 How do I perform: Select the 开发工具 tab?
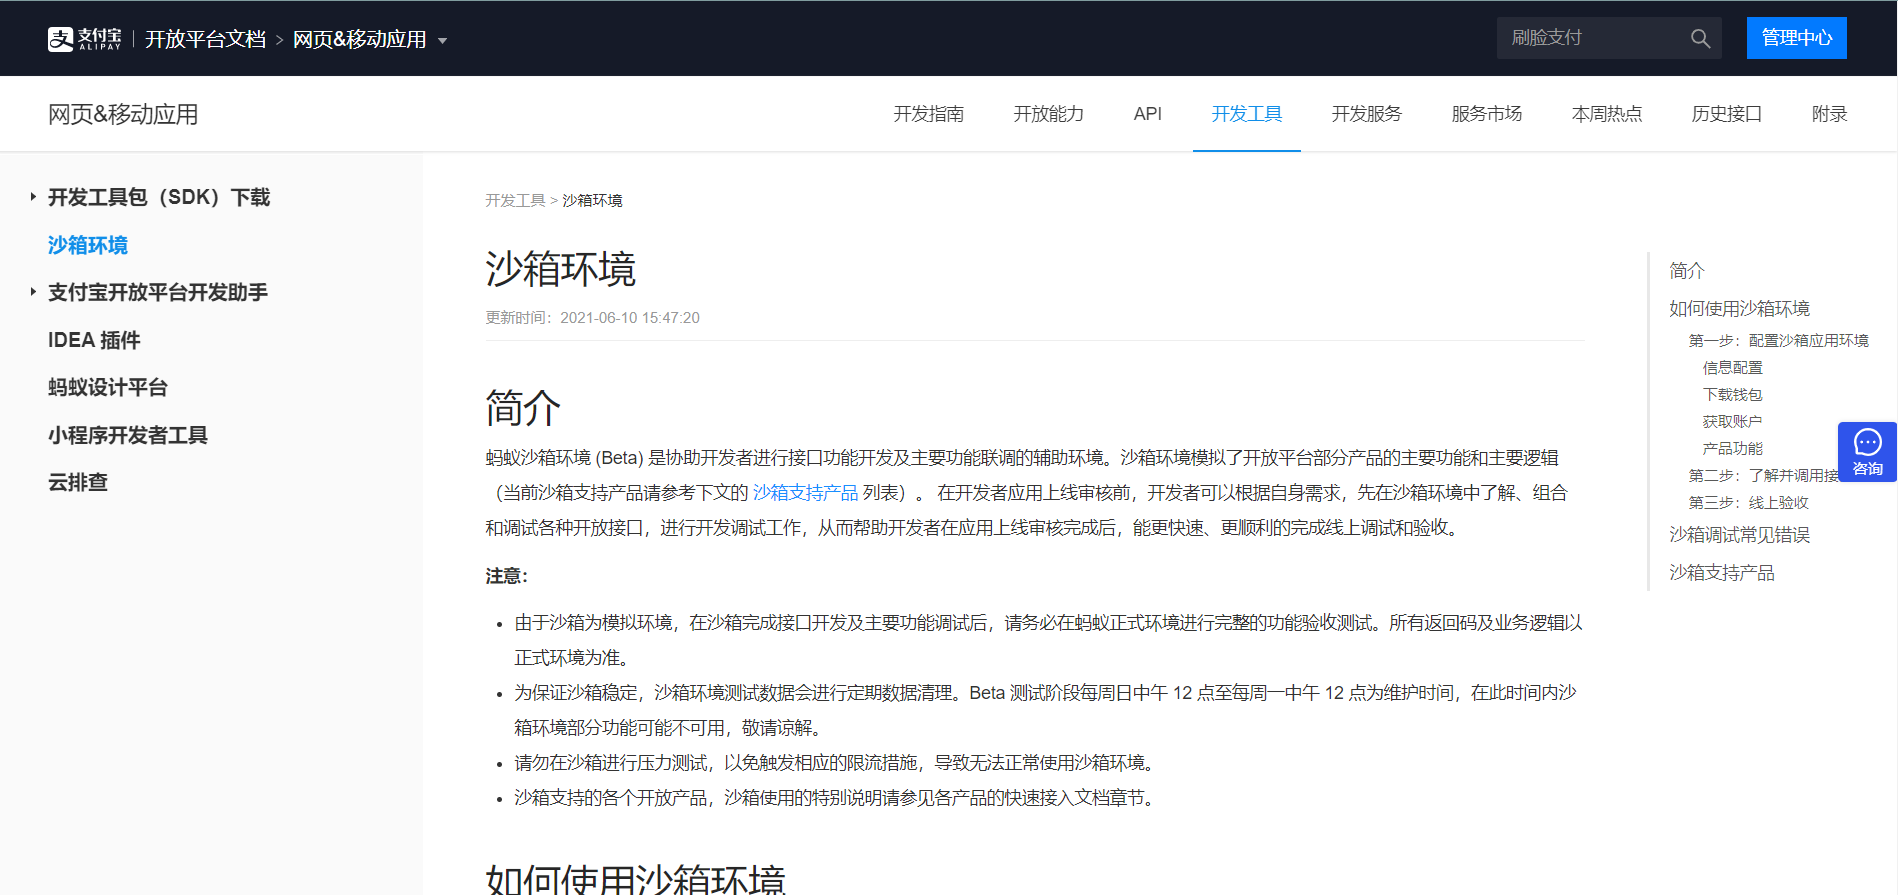click(x=1246, y=114)
